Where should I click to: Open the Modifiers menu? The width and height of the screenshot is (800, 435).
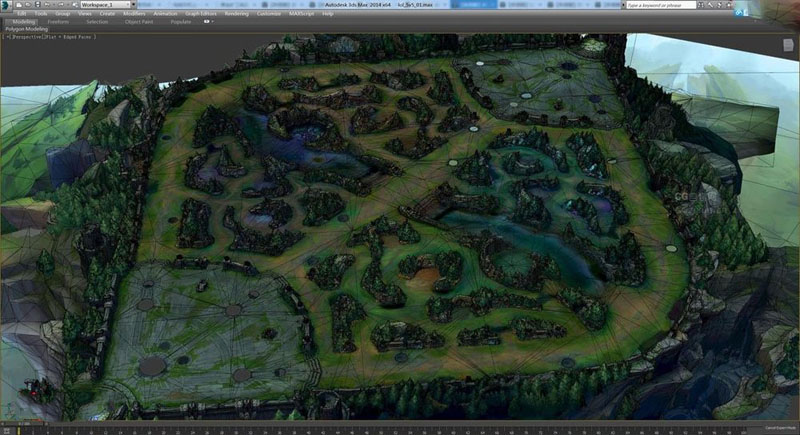(134, 14)
